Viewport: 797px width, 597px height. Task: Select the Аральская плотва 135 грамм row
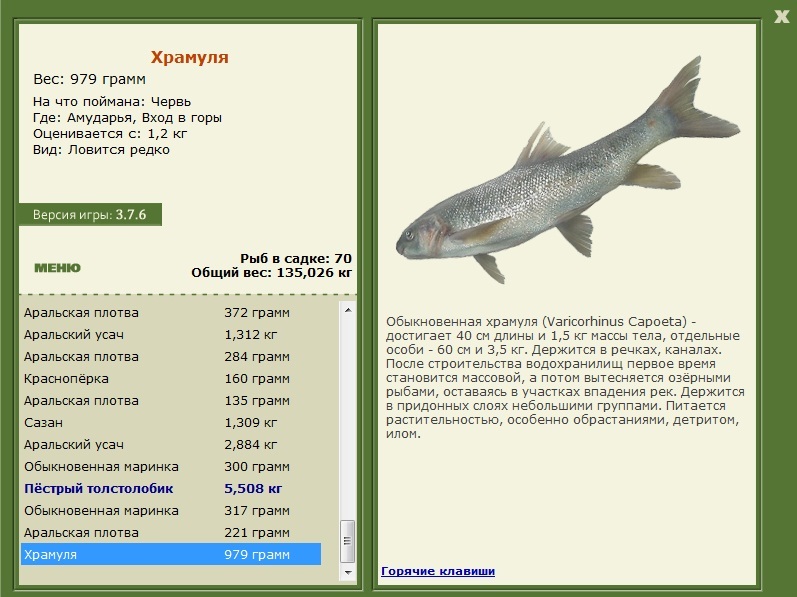[x=171, y=400]
